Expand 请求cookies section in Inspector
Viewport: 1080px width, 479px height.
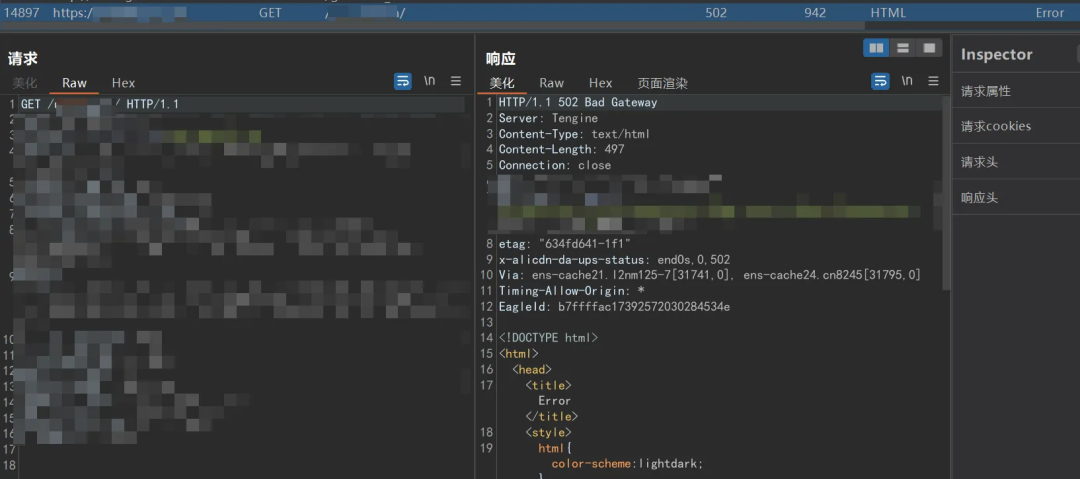(996, 126)
